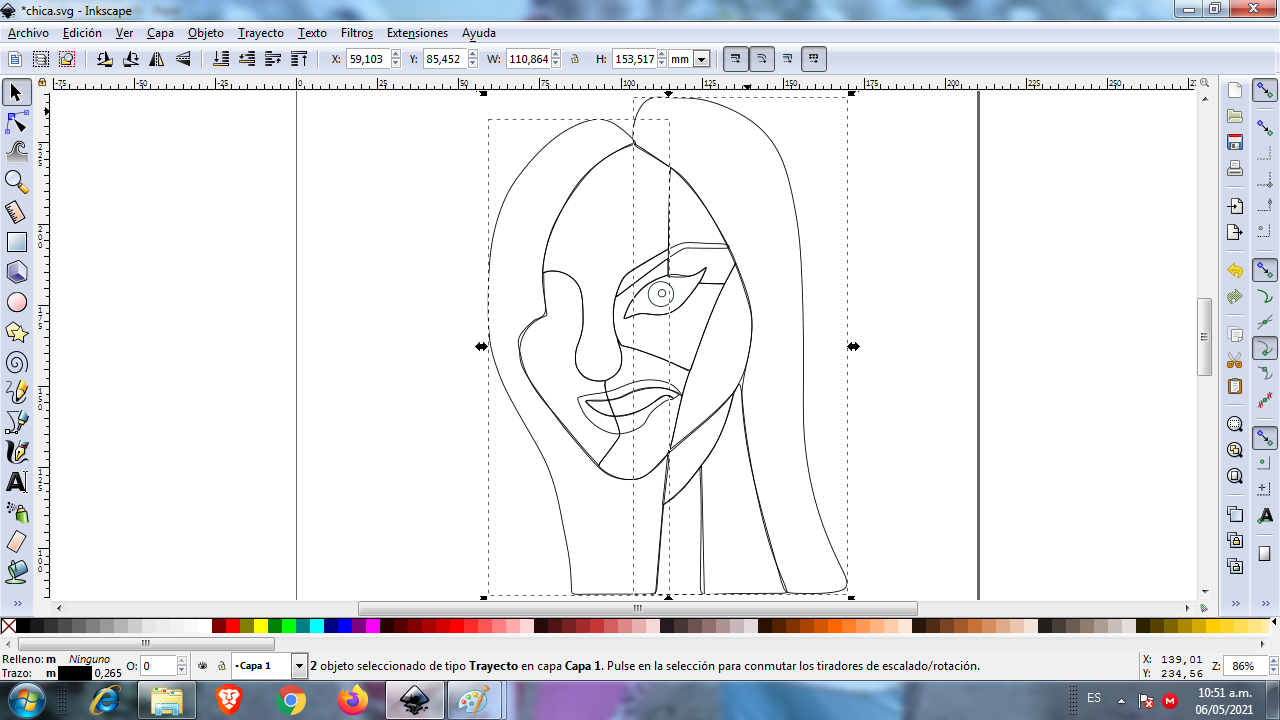Flip selection horizontally

point(157,59)
